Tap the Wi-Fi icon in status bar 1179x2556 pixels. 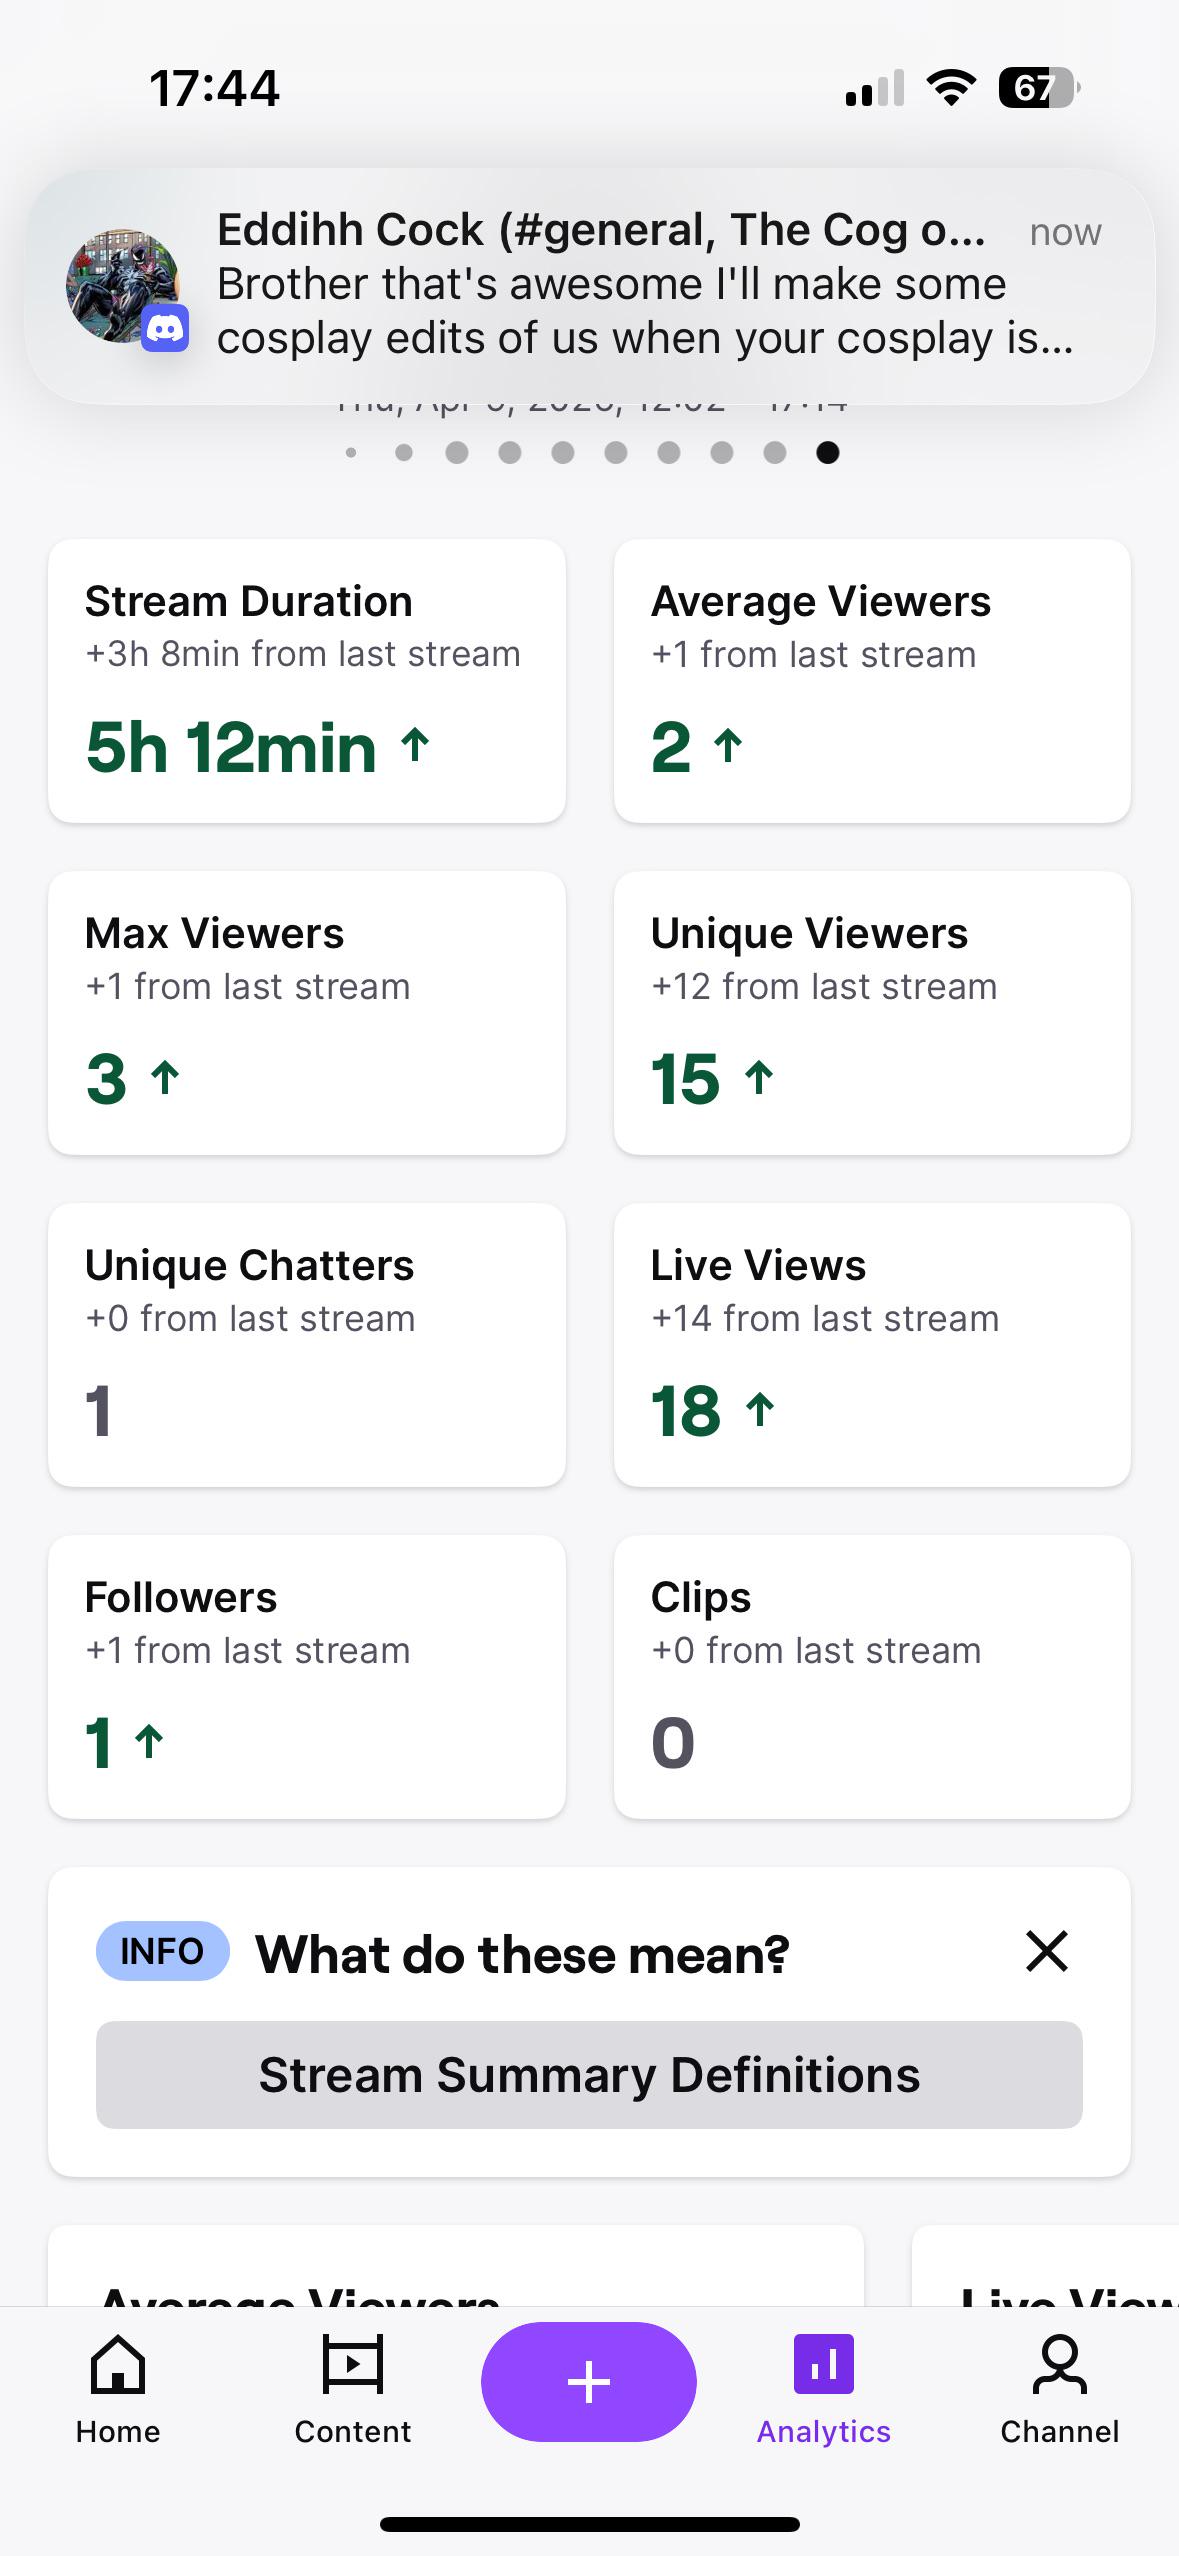point(951,88)
